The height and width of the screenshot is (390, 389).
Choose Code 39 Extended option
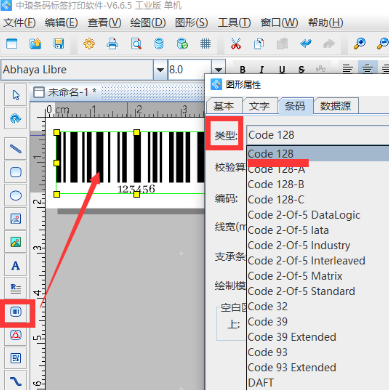[318, 337]
